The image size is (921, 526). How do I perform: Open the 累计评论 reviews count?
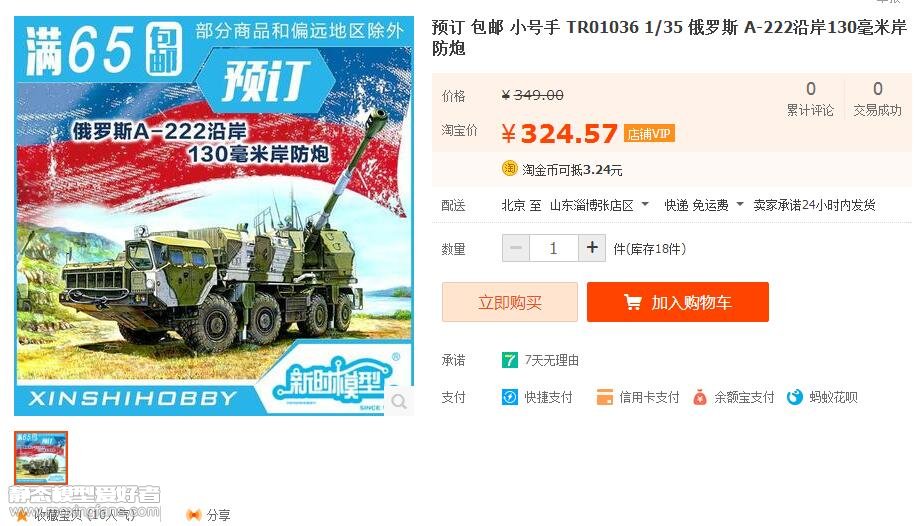click(811, 99)
